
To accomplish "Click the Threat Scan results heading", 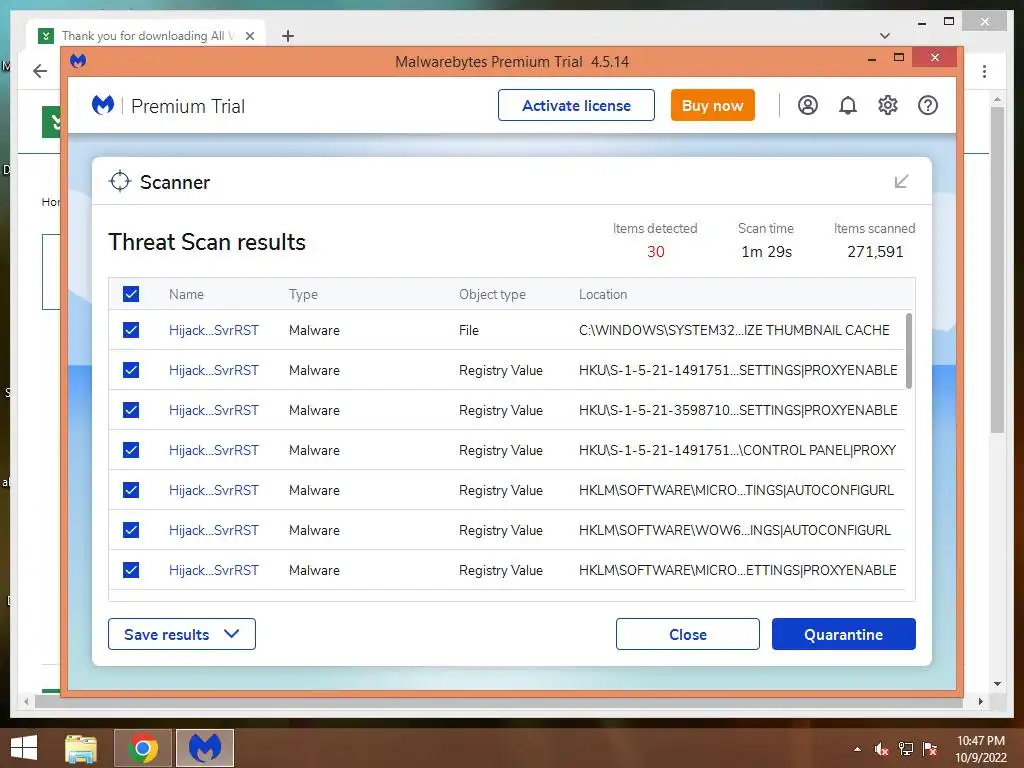I will tap(207, 242).
